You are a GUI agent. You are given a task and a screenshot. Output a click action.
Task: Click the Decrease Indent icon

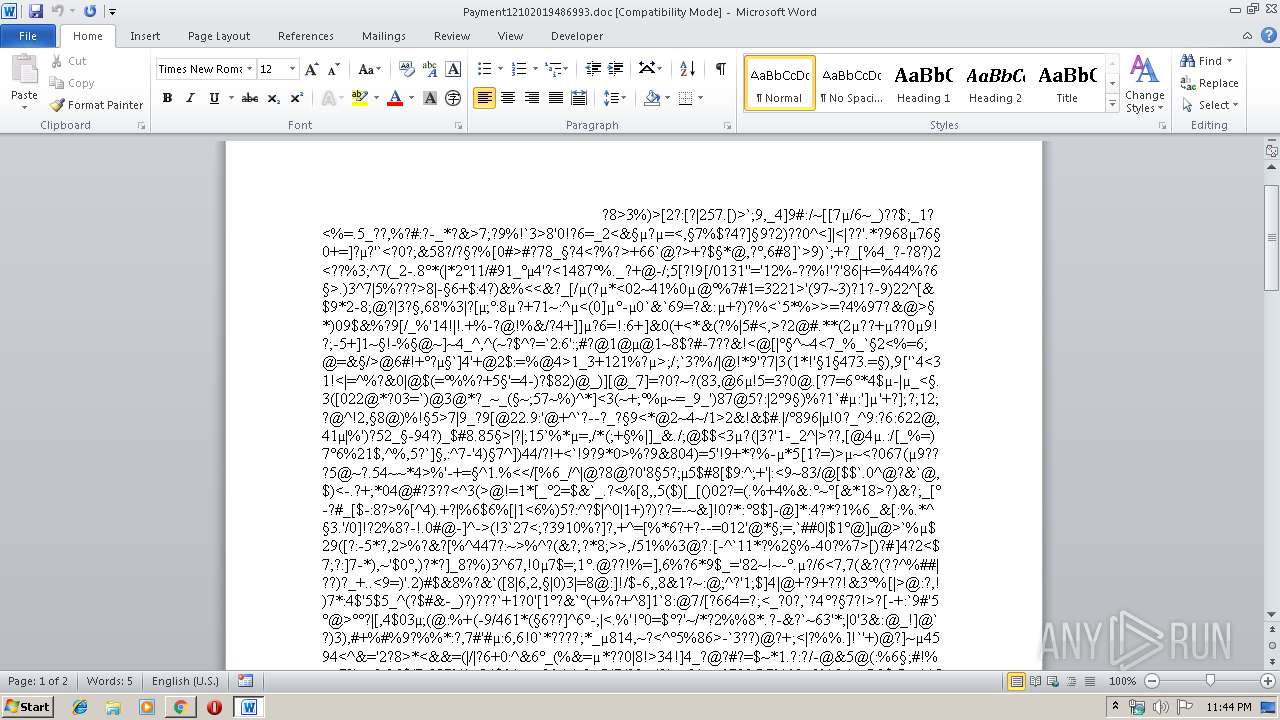tap(593, 69)
